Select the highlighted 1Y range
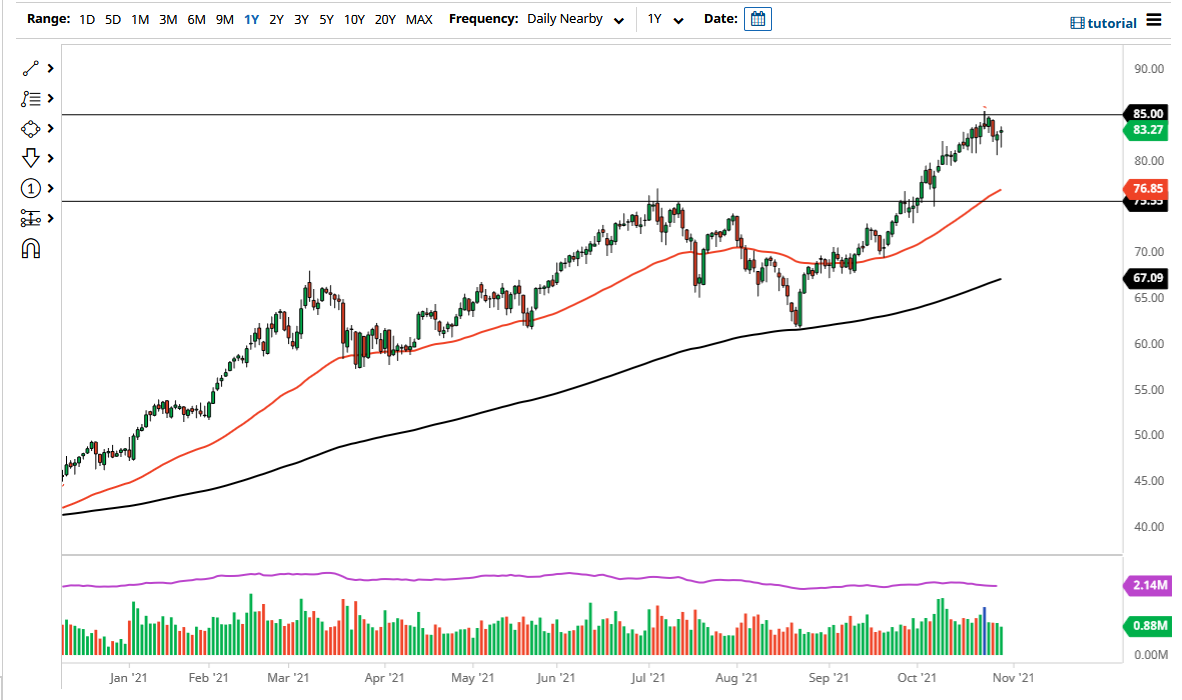Screen dimensions: 1182x700 [x=251, y=18]
